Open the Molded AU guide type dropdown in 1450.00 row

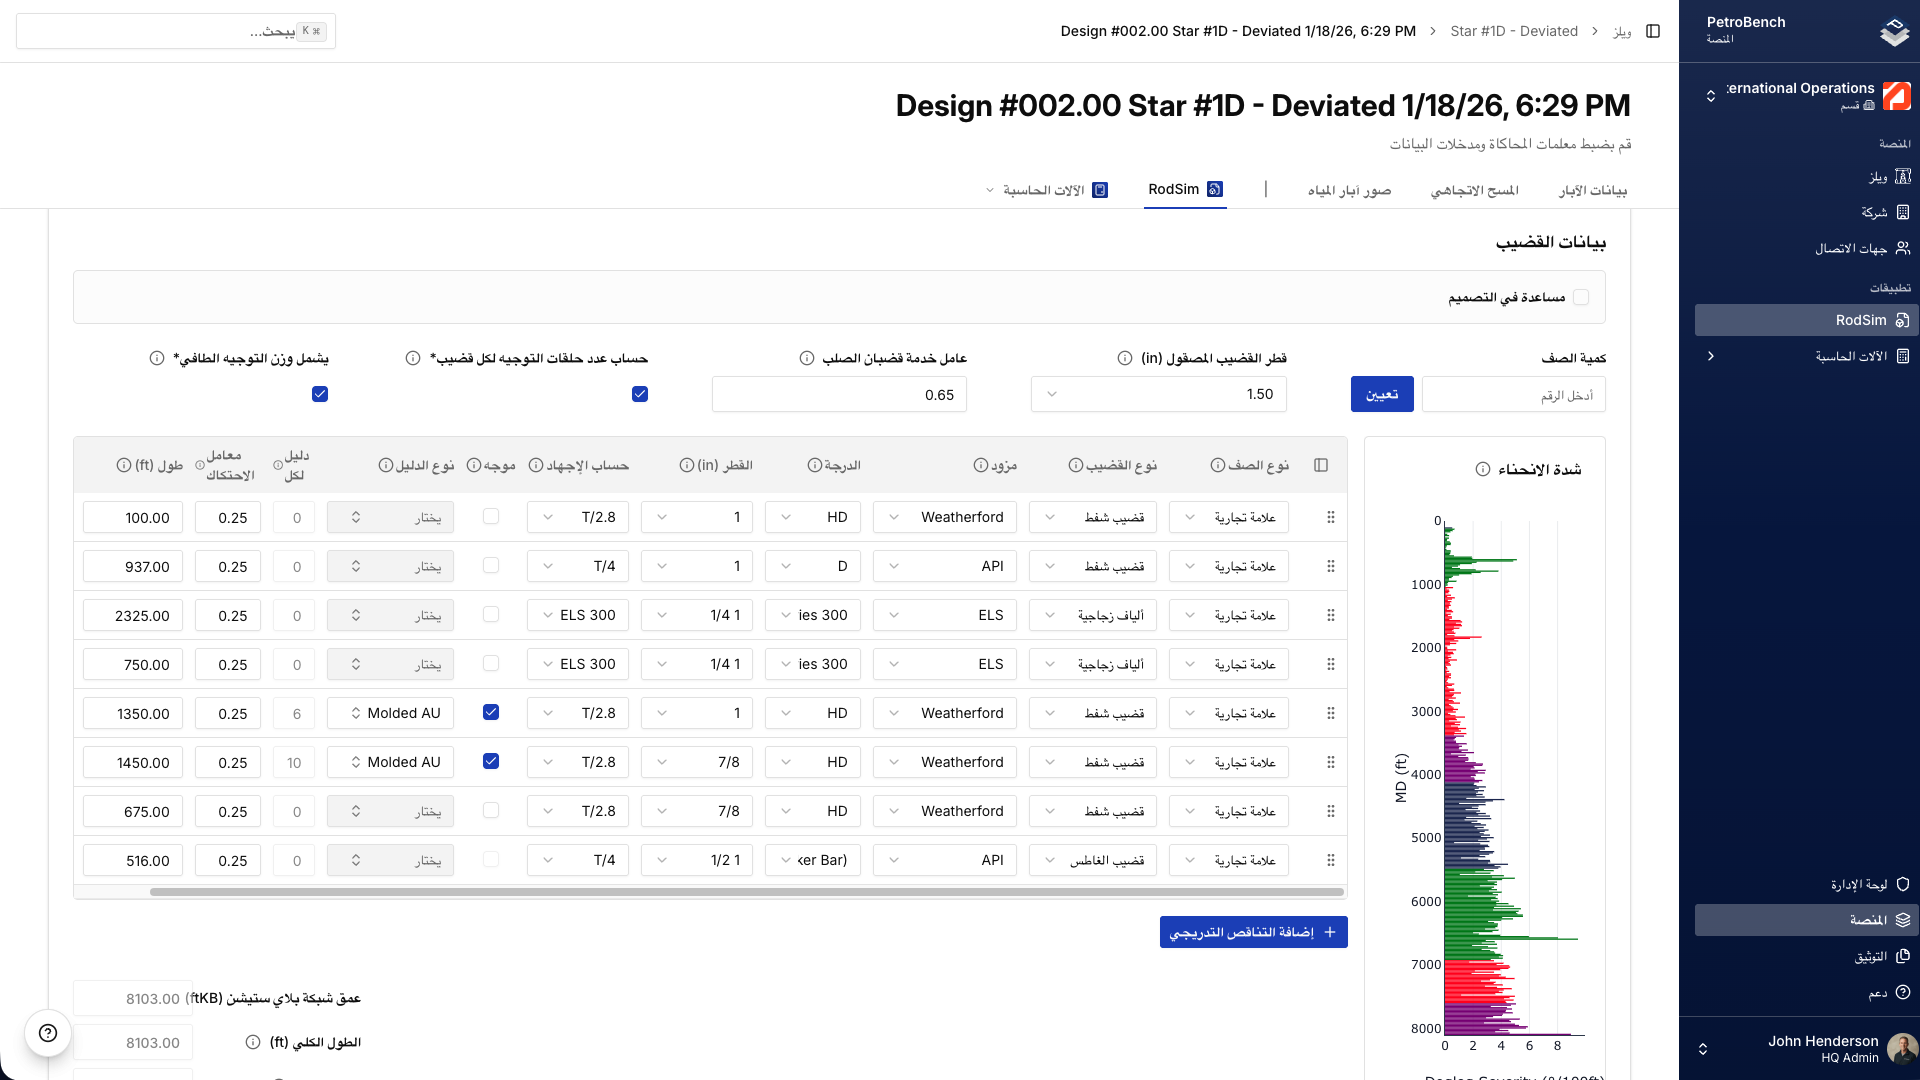(391, 762)
